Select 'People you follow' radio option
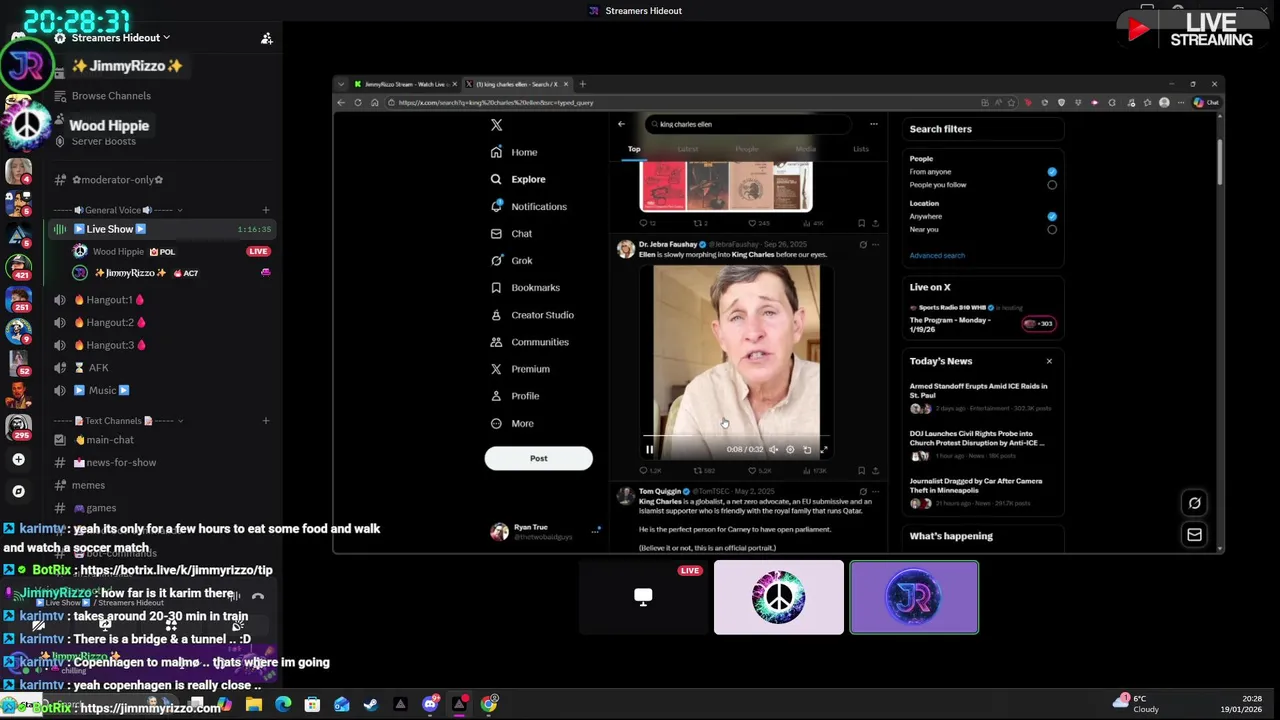This screenshot has width=1280, height=720. click(x=1052, y=185)
